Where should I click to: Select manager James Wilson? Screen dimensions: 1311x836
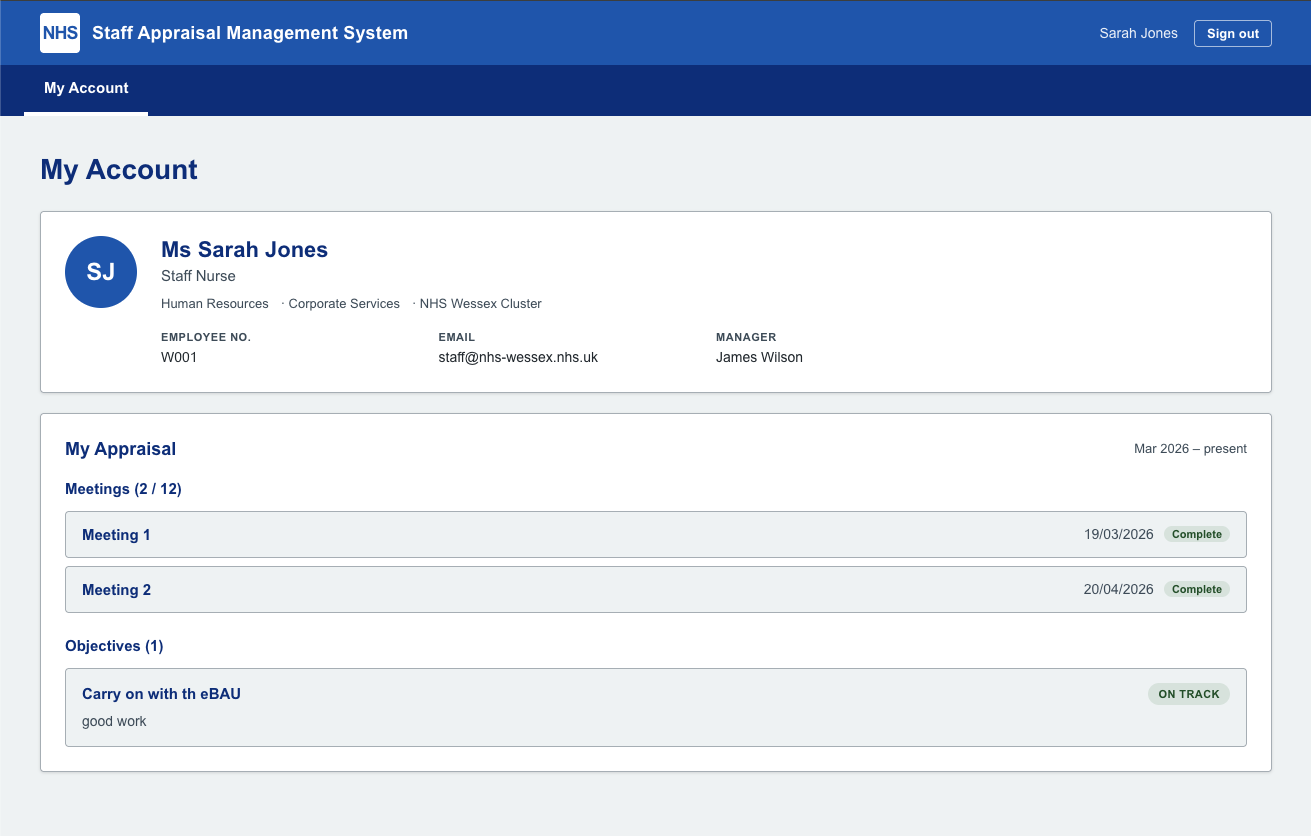[x=759, y=356]
